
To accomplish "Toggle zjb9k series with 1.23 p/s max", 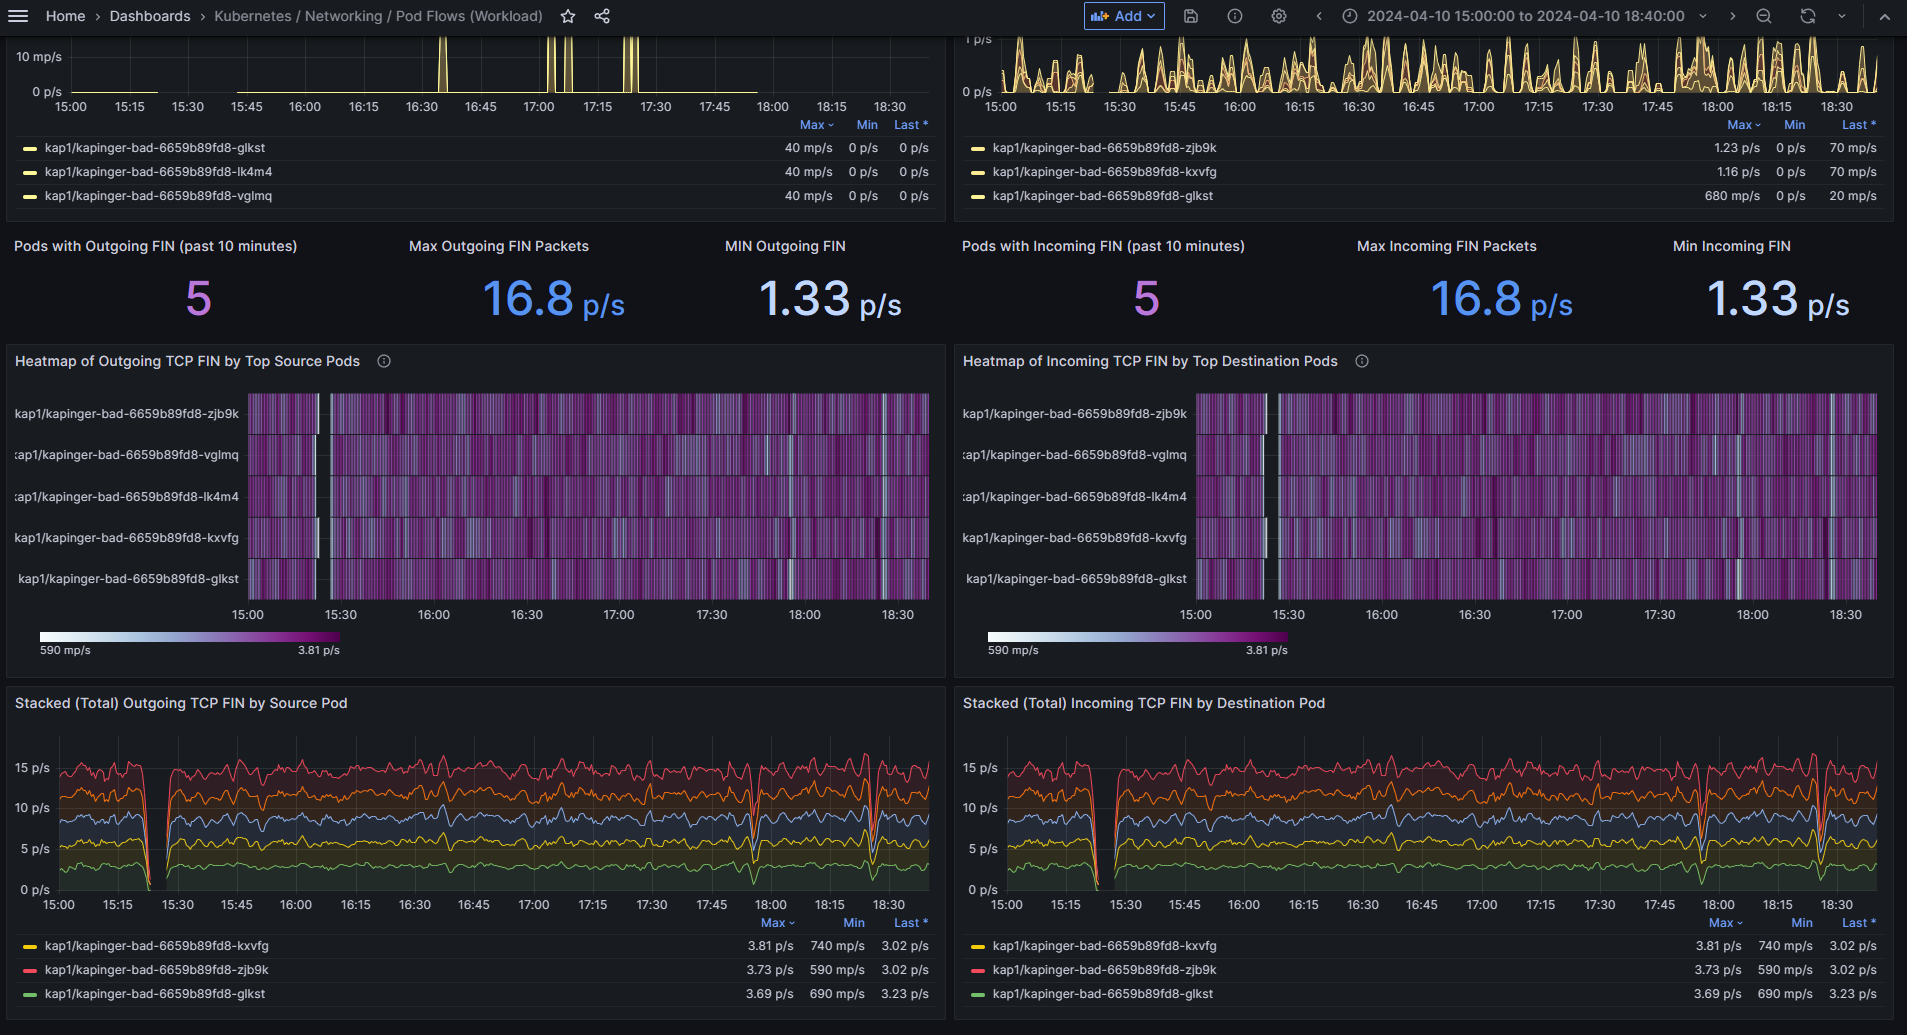I will (x=1105, y=148).
